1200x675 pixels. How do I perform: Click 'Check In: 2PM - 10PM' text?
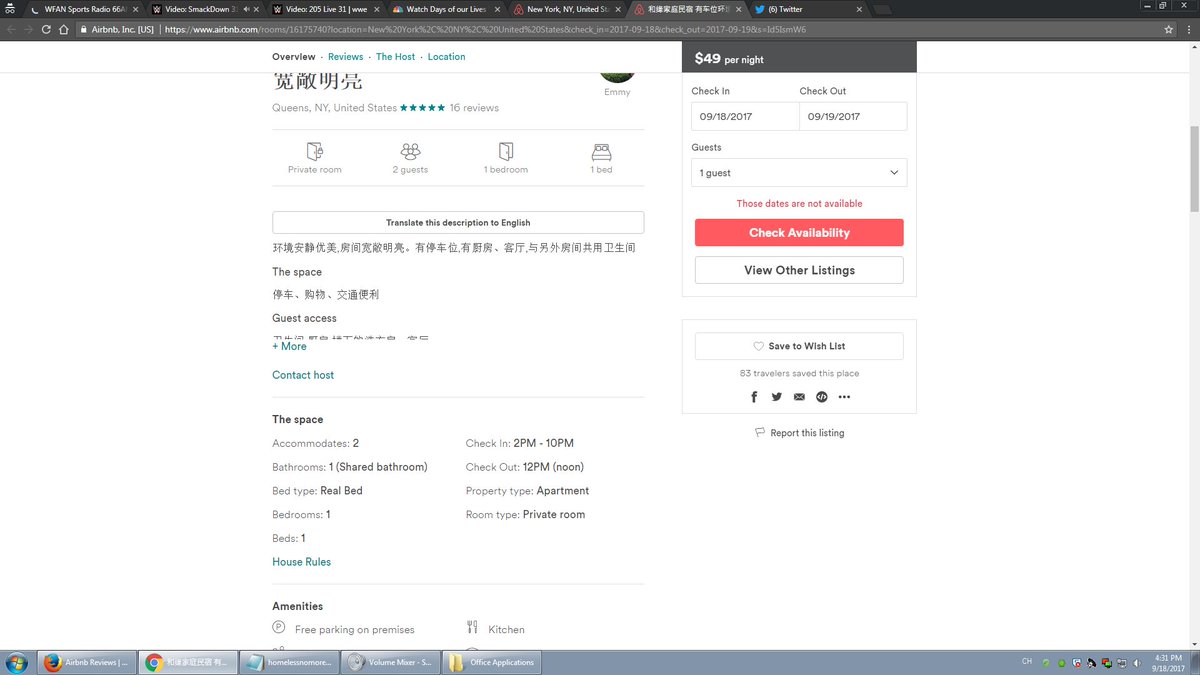coord(519,443)
